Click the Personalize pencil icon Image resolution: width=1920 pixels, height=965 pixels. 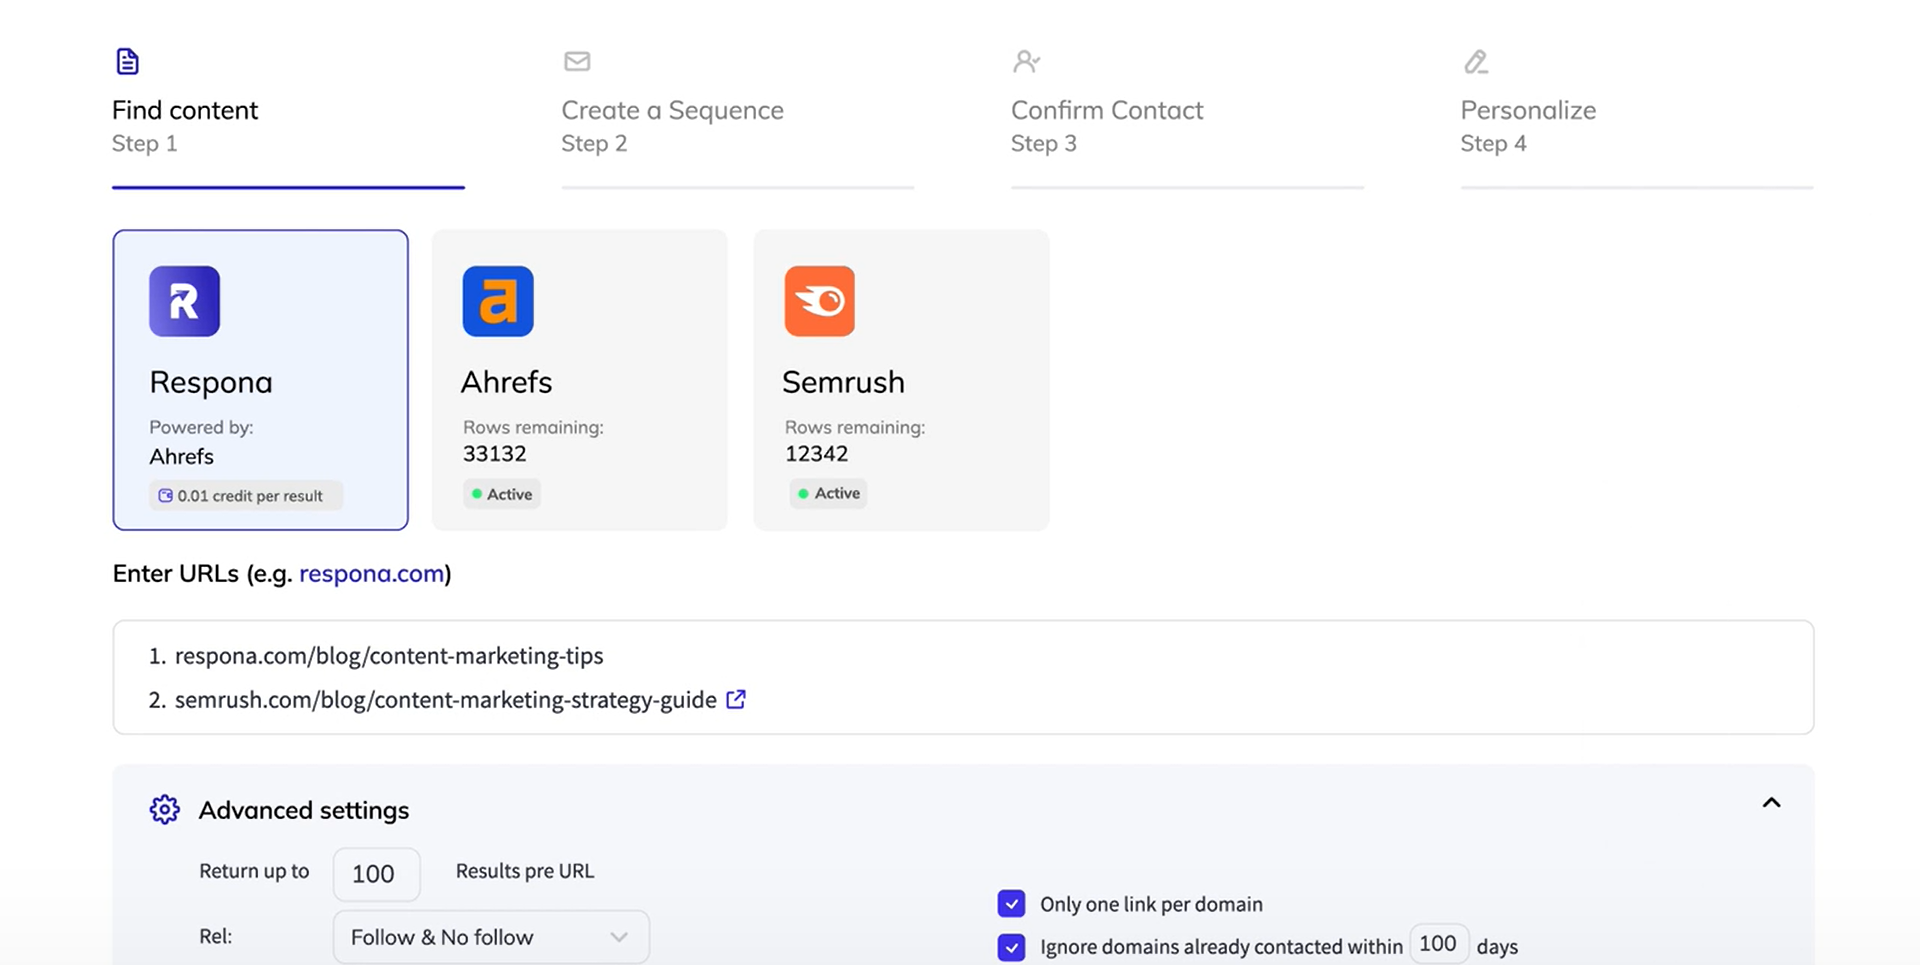pos(1476,62)
